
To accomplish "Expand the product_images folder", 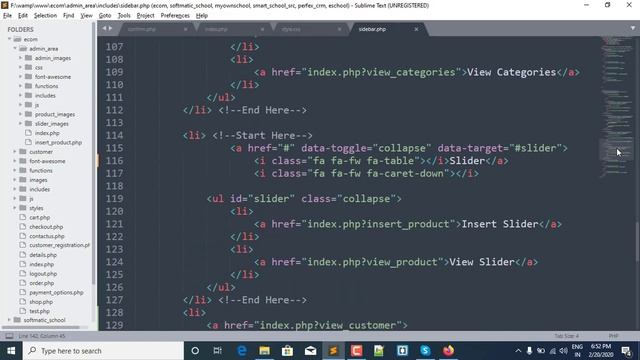I will pos(20,114).
